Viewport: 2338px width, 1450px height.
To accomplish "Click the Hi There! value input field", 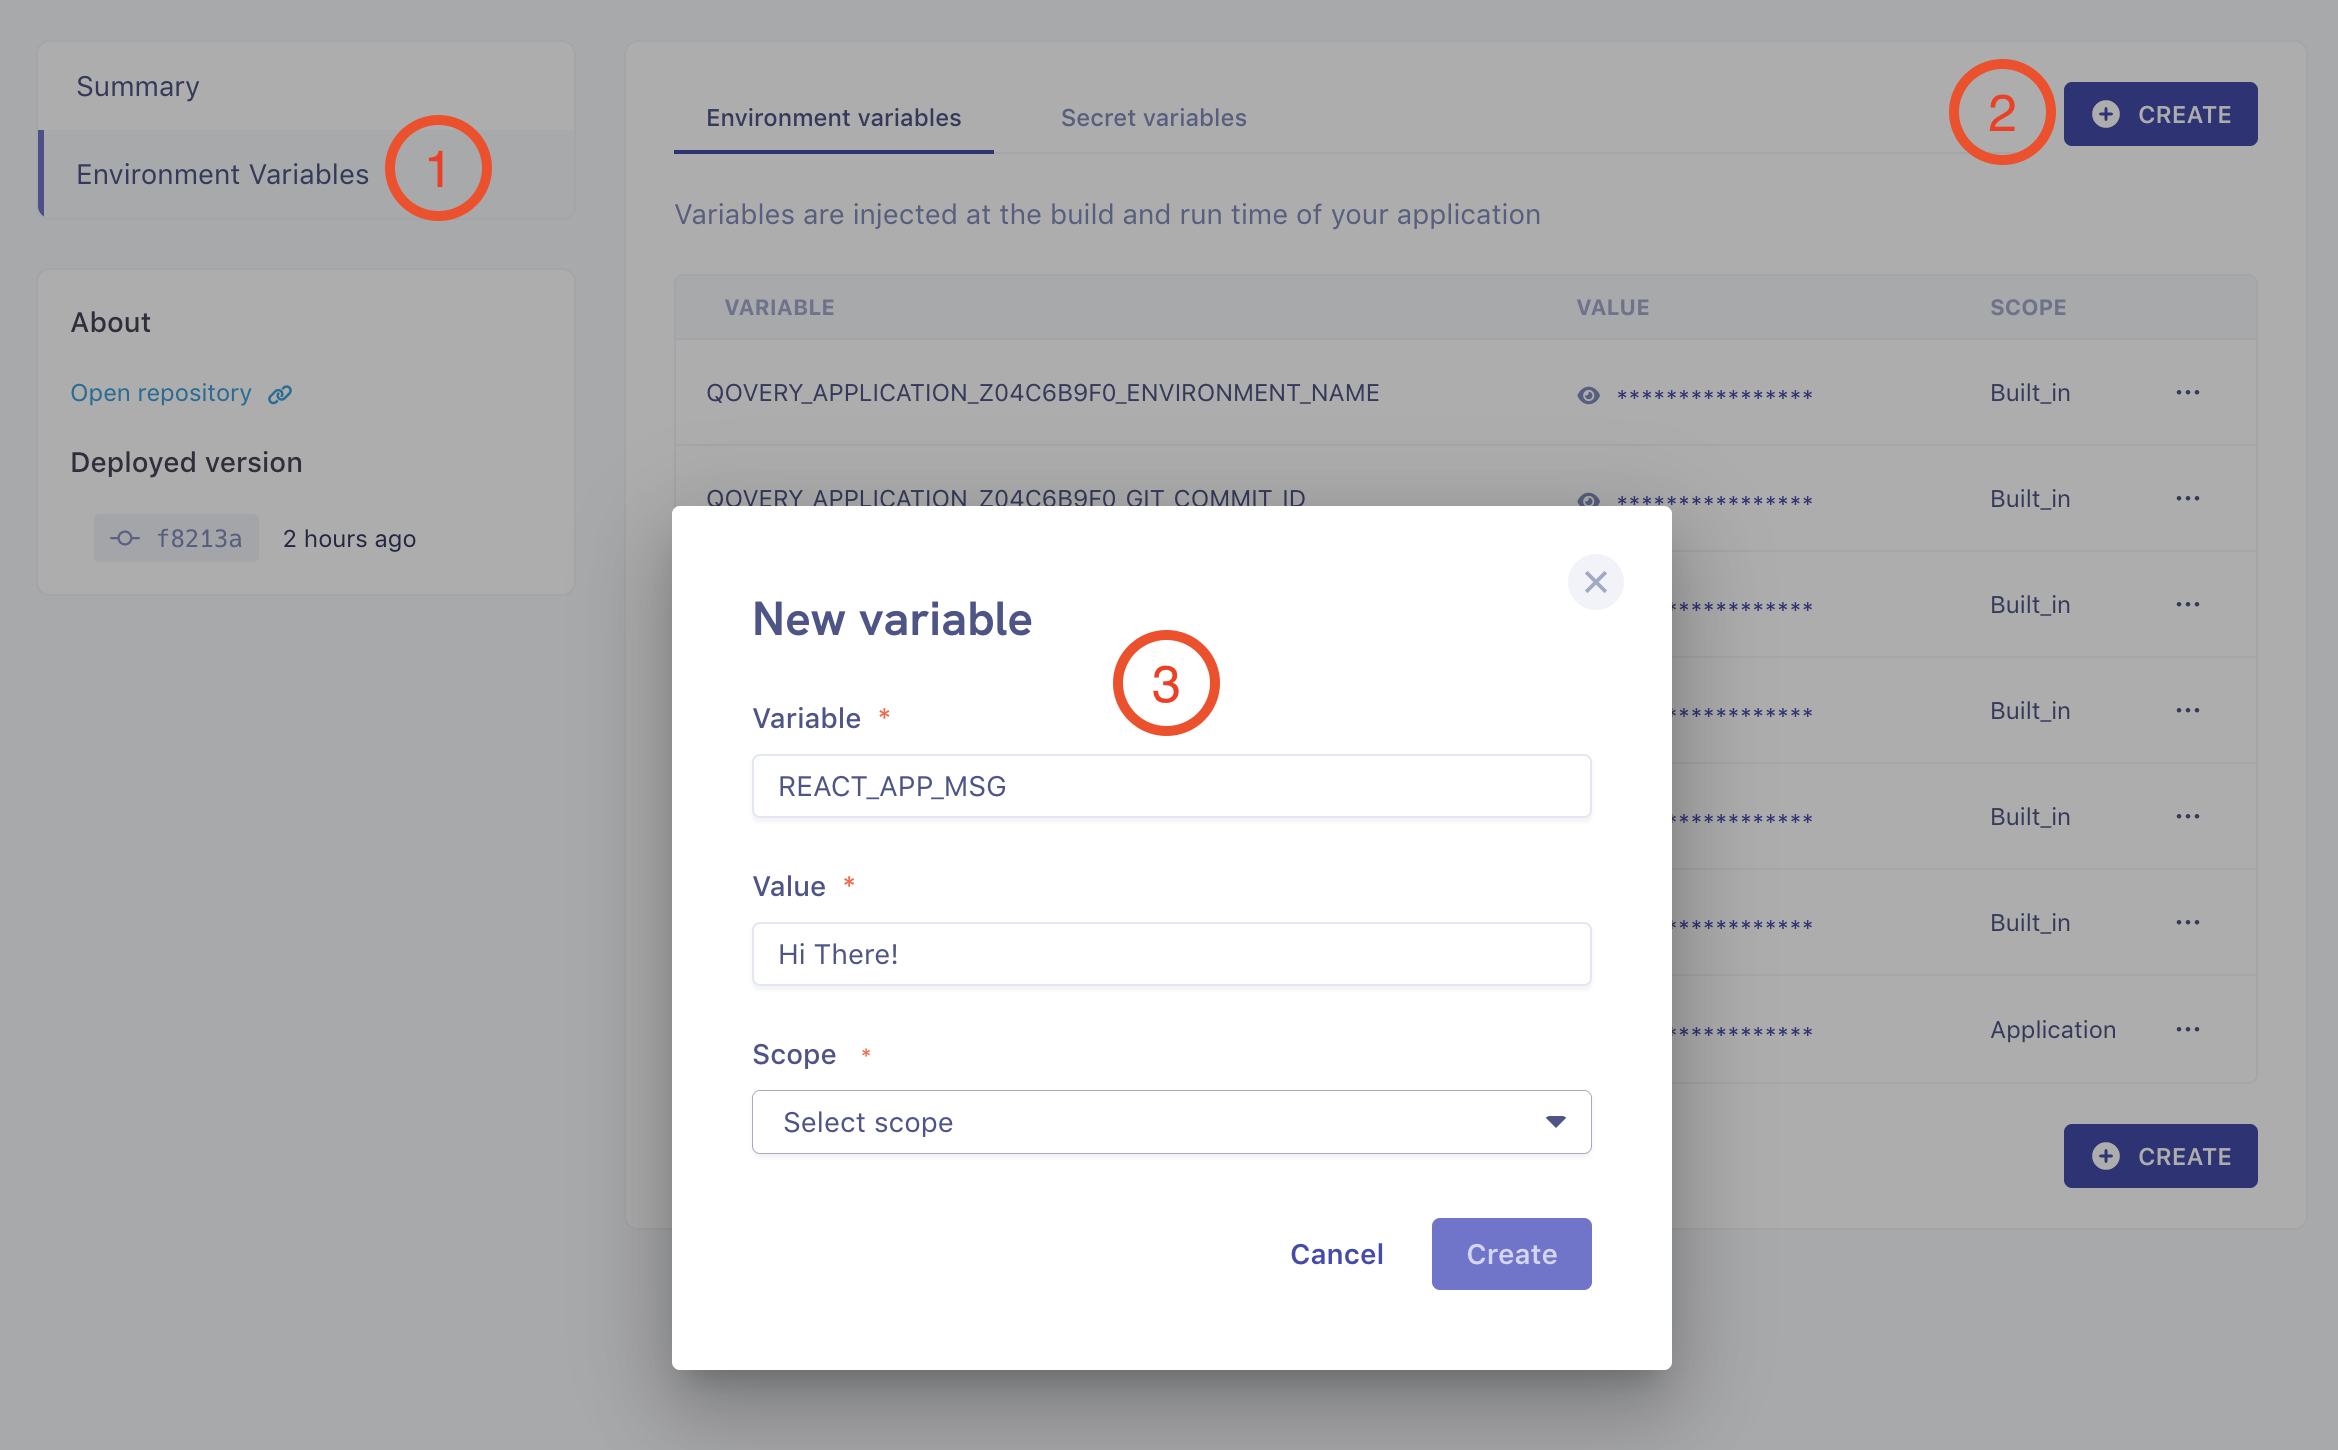I will point(1171,952).
